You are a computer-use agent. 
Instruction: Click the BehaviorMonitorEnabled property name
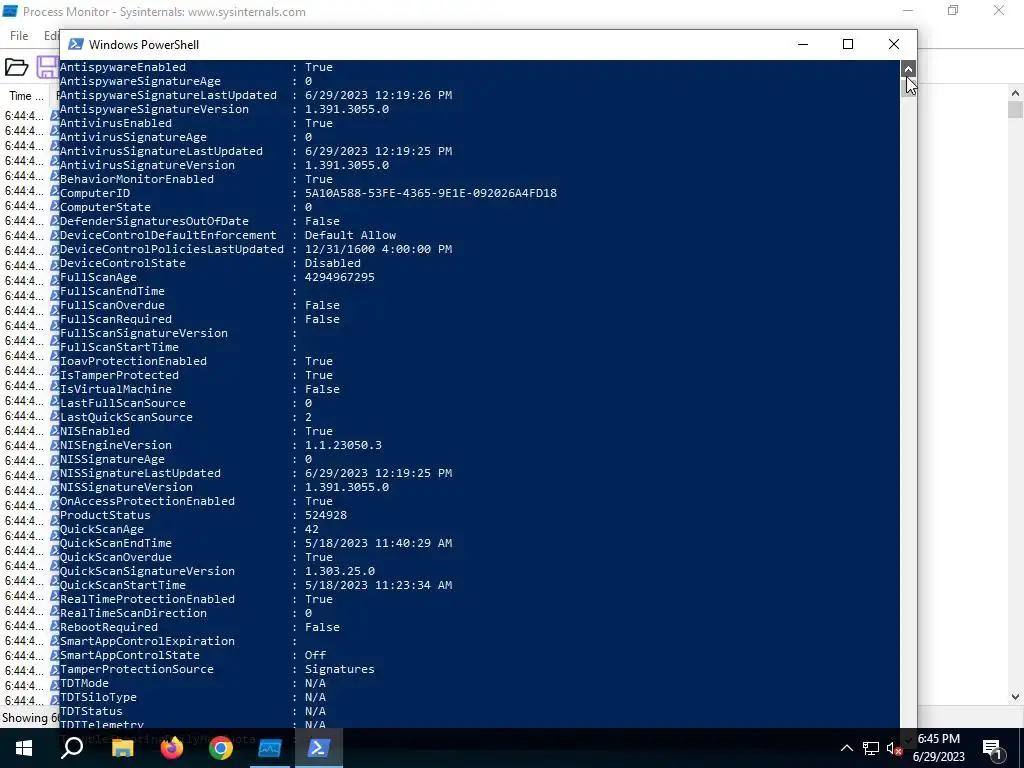click(136, 180)
